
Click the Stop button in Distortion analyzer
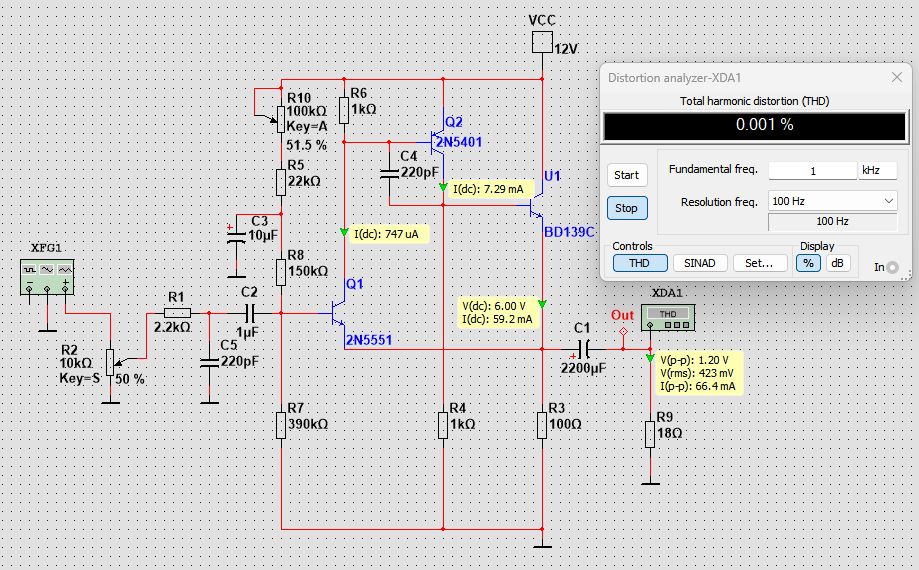click(627, 208)
